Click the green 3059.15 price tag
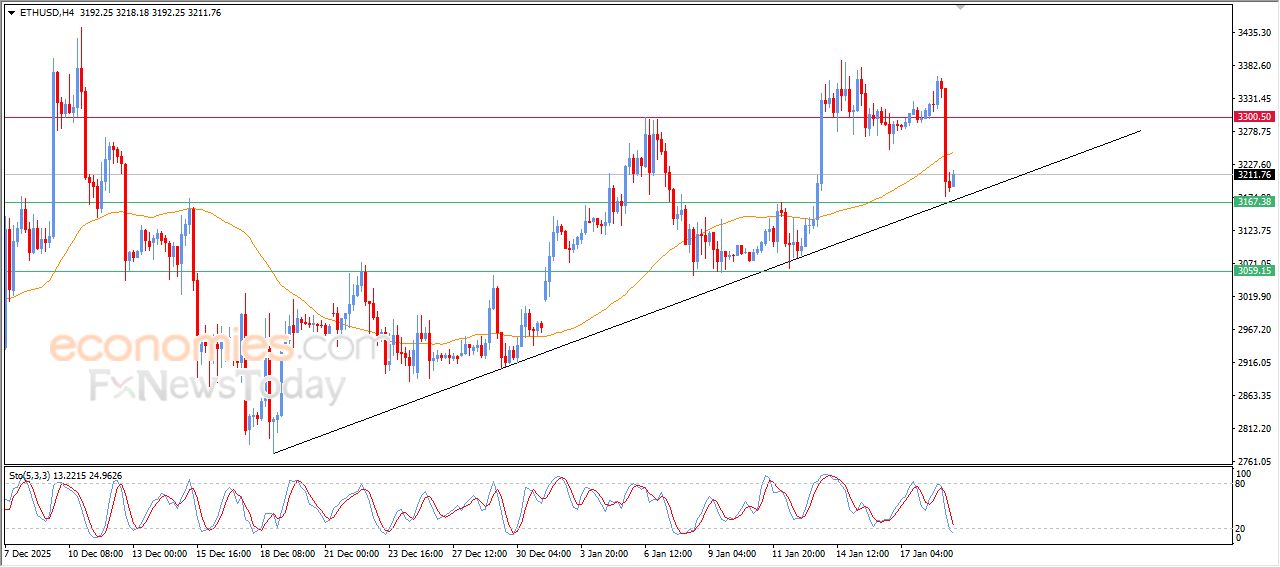 1254,271
